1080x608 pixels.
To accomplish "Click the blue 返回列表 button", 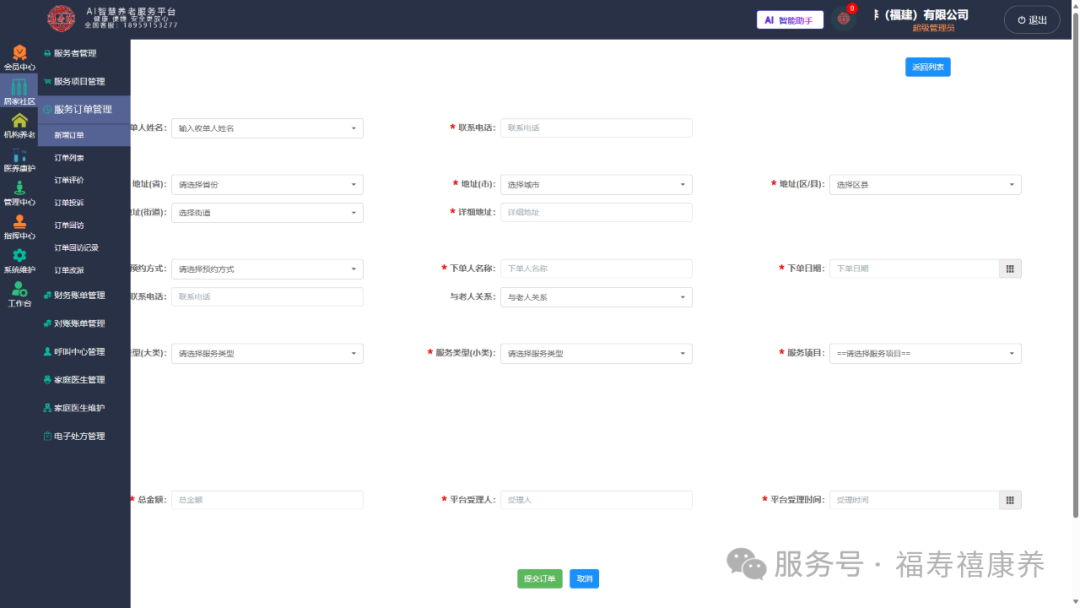I will point(928,67).
